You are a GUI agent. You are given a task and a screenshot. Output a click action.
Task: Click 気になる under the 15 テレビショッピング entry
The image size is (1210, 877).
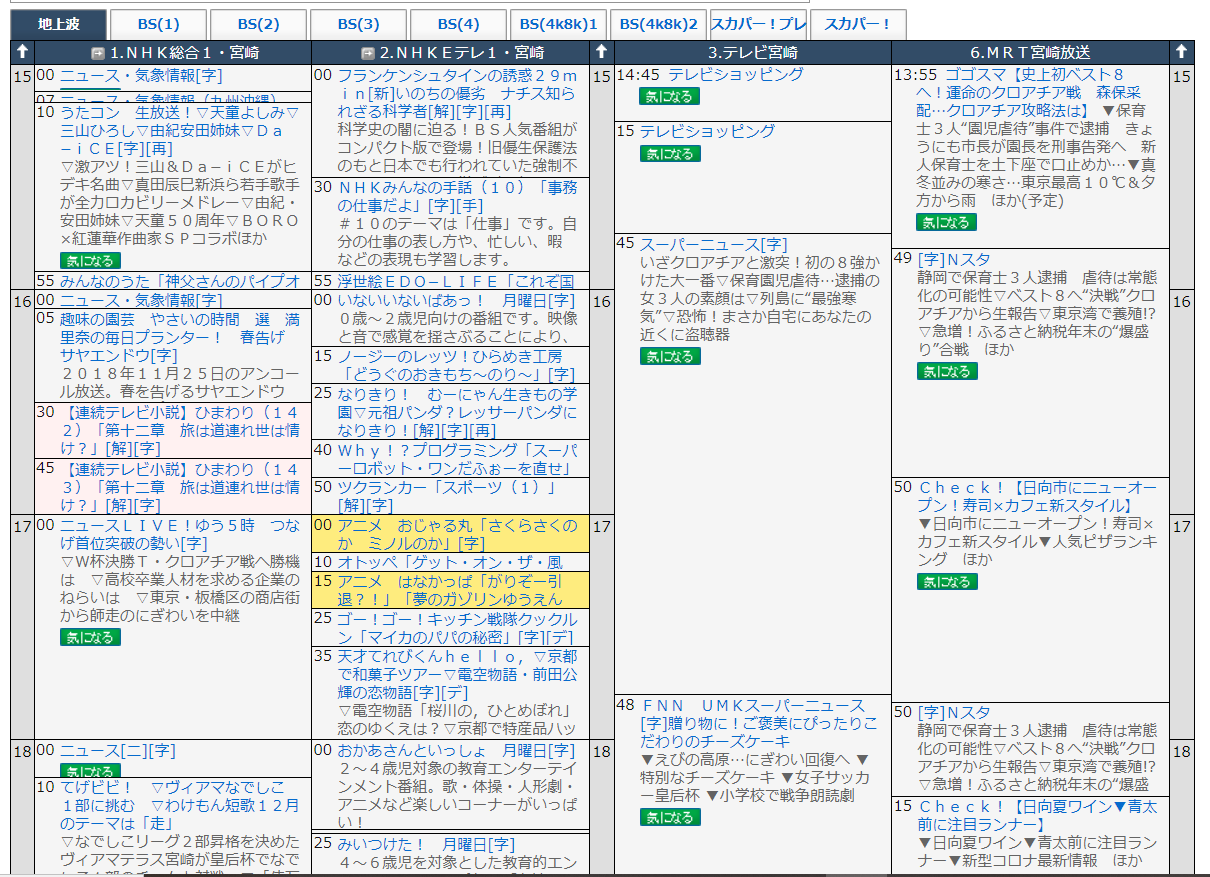[670, 153]
